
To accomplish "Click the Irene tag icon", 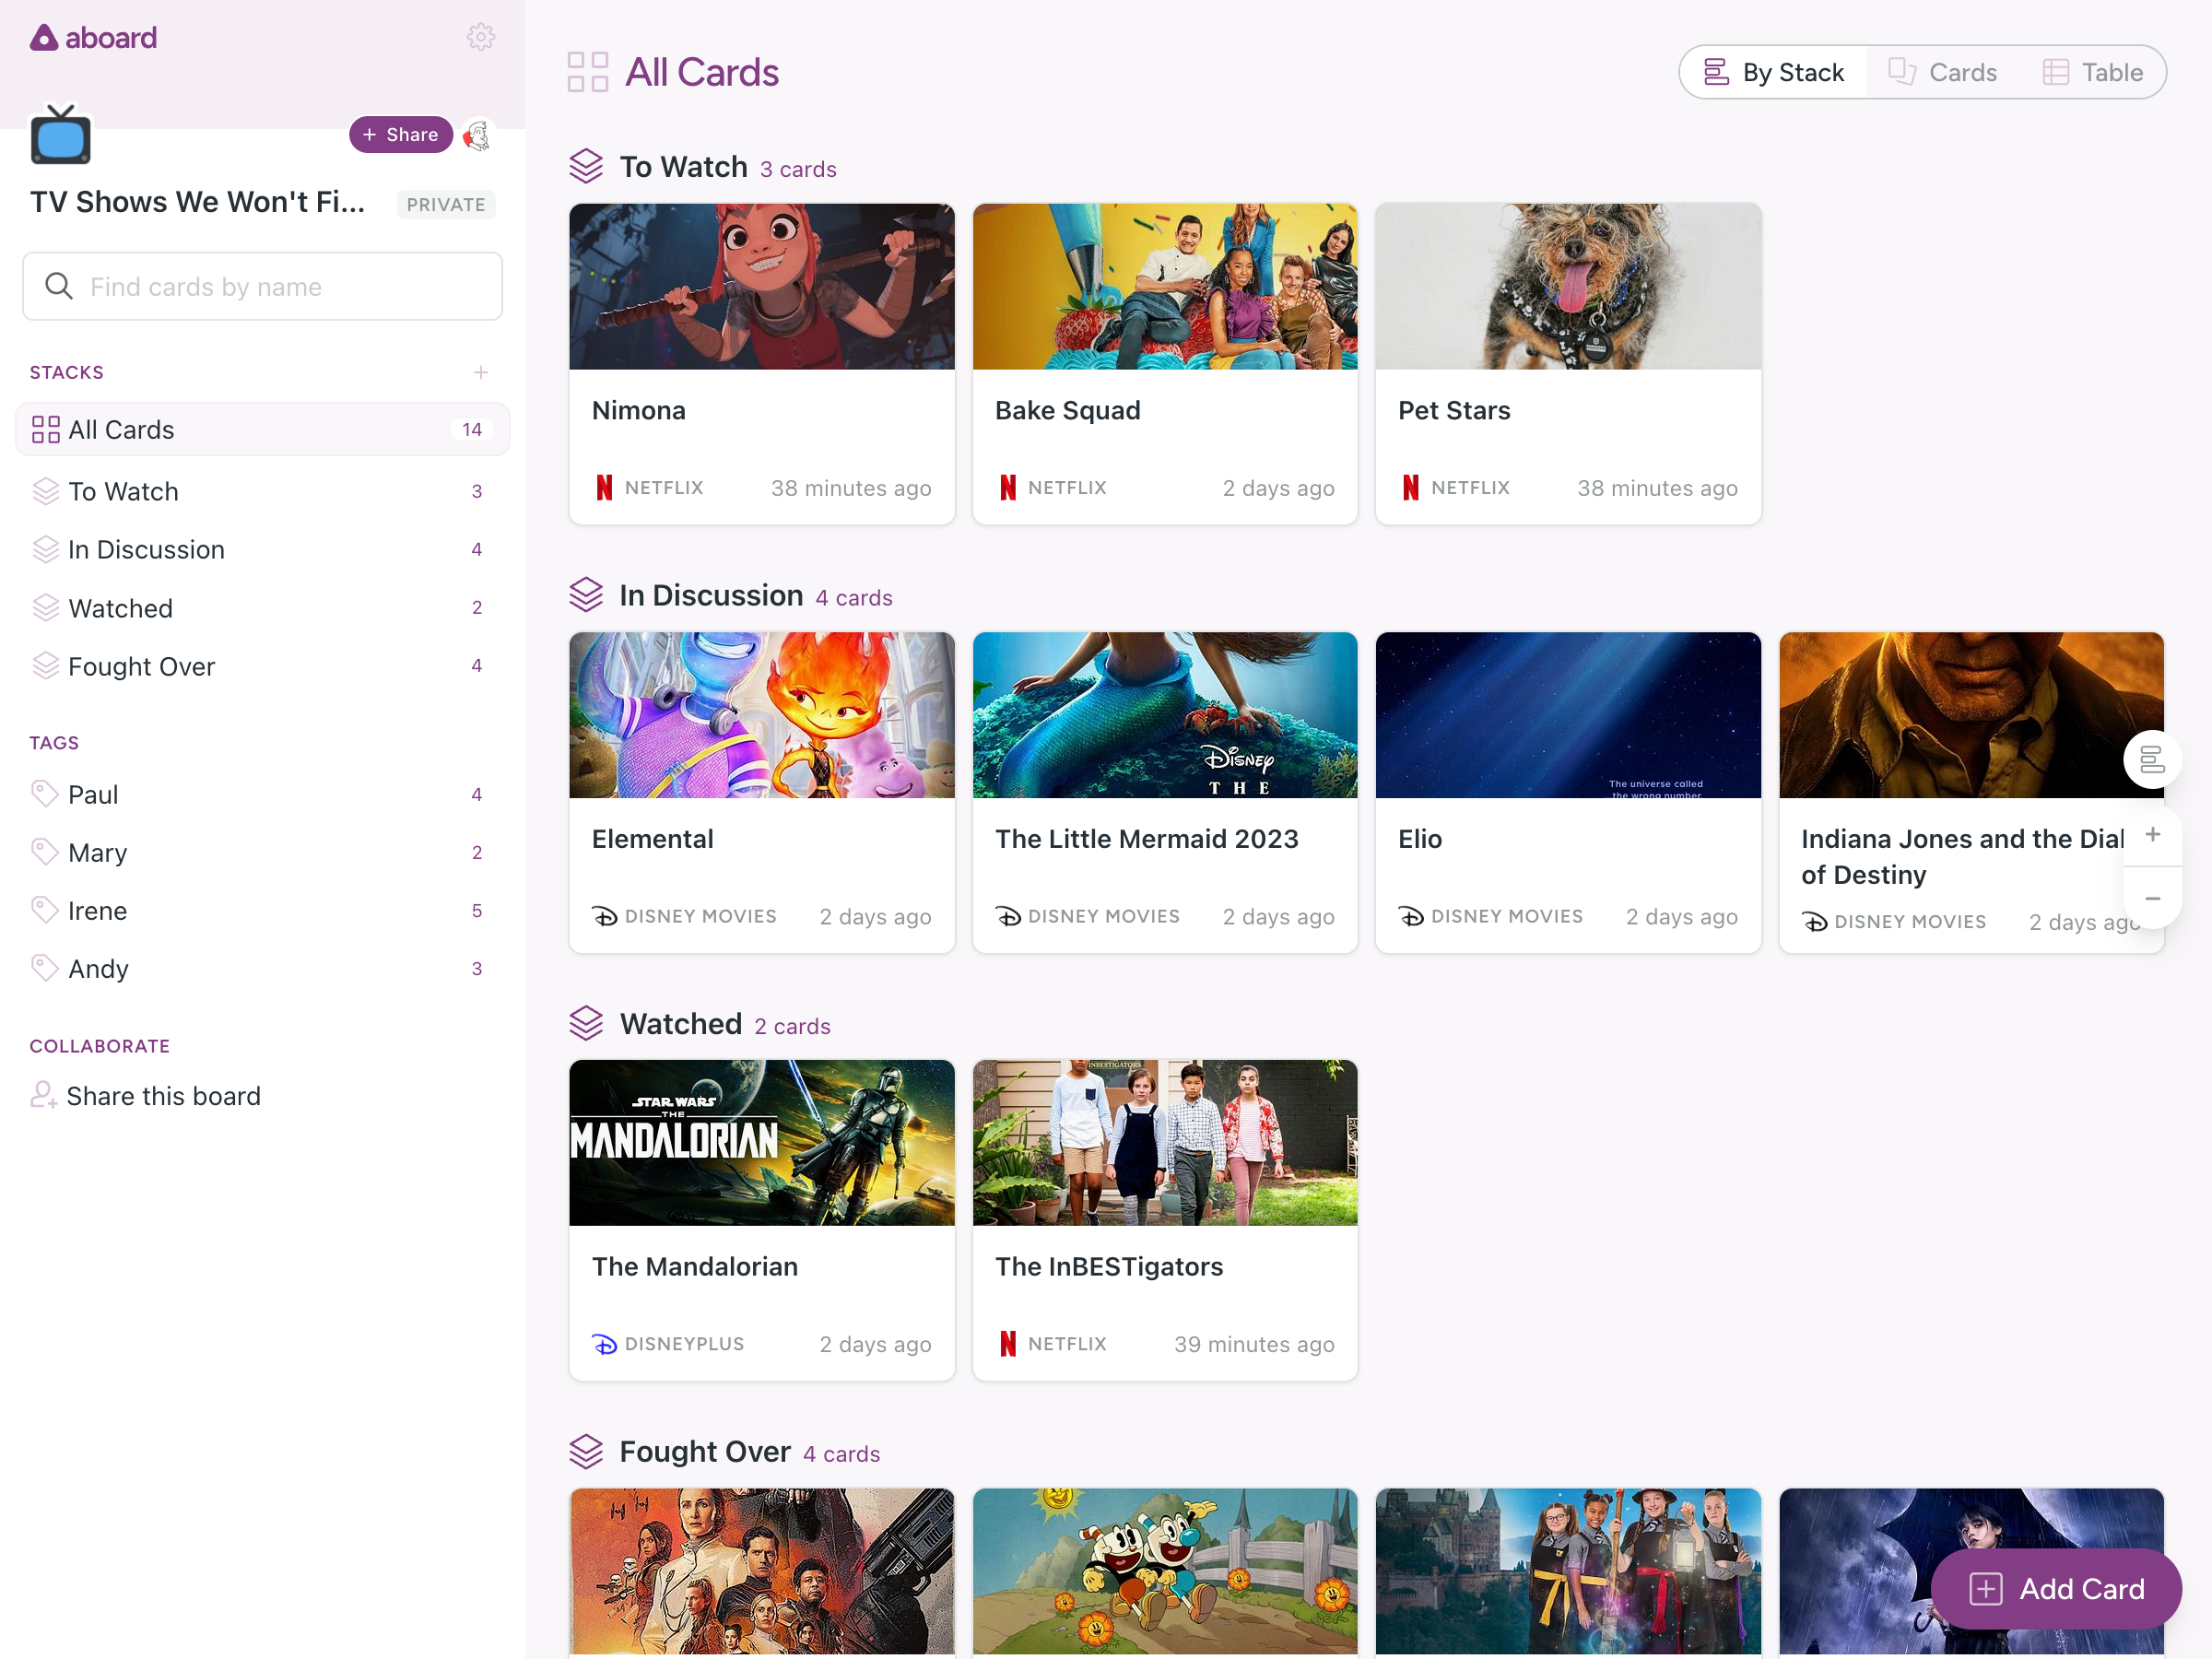I will tap(45, 910).
